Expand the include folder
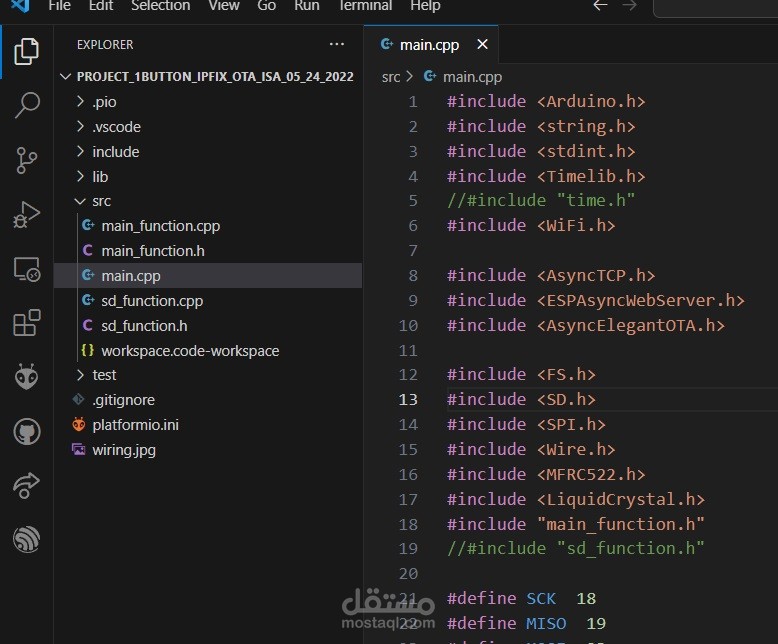 [x=207, y=151]
